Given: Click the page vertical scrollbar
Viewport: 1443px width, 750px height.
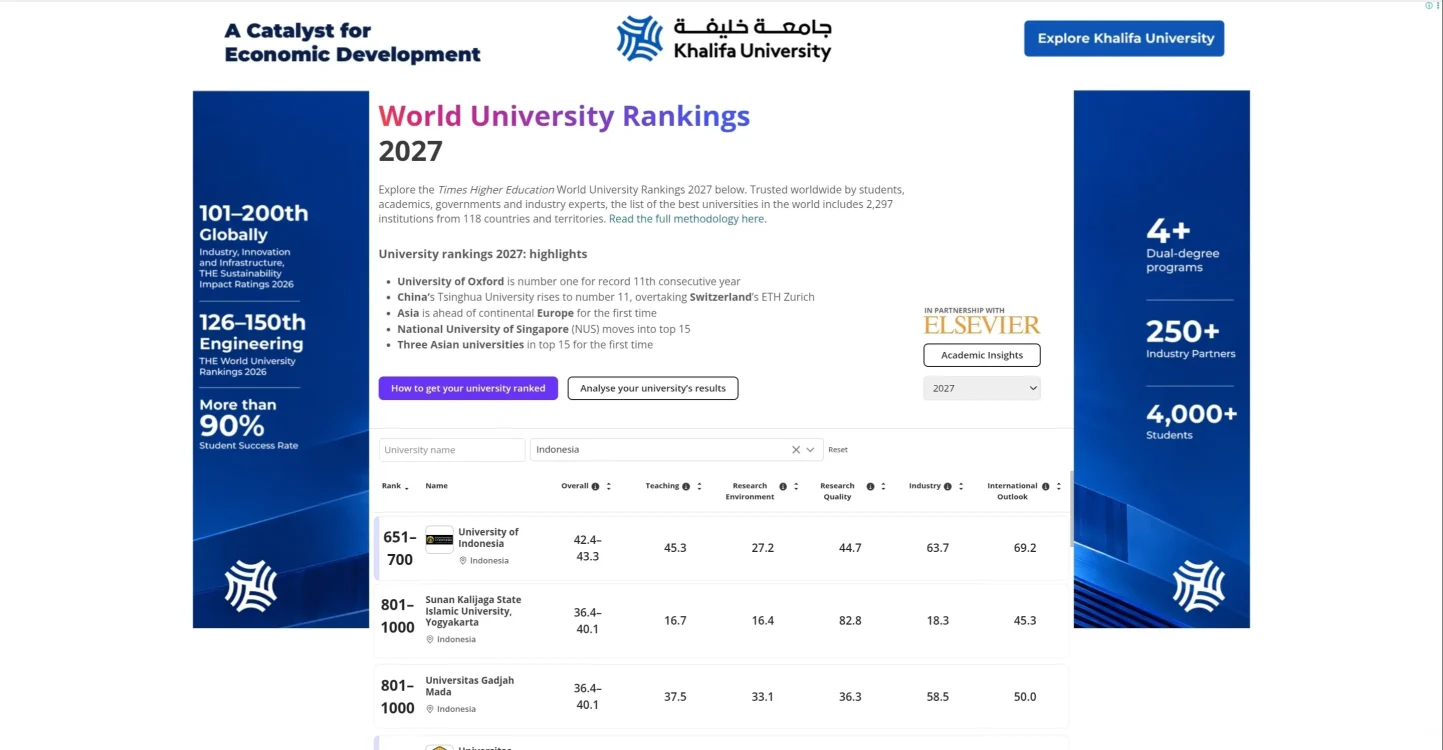Looking at the screenshot, I should point(1072,508).
